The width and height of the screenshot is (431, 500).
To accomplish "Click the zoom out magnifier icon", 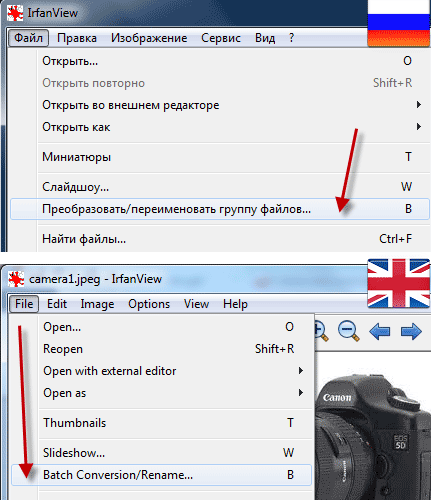I will 349,331.
